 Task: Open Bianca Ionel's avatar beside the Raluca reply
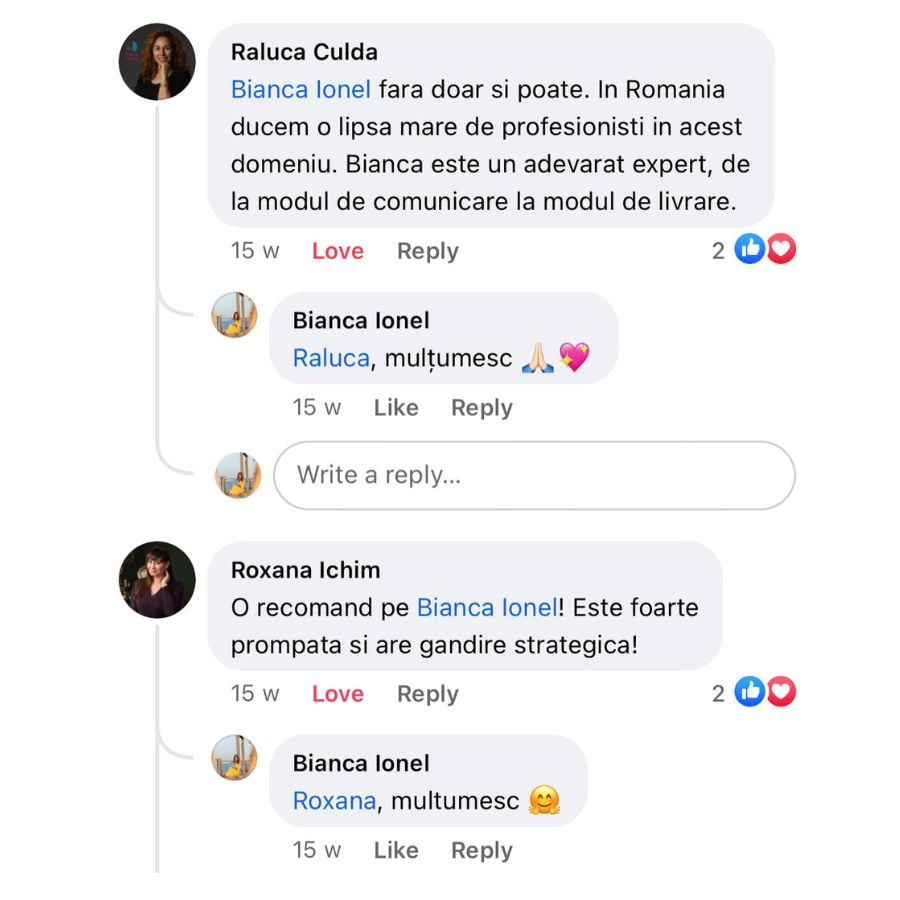[x=235, y=315]
